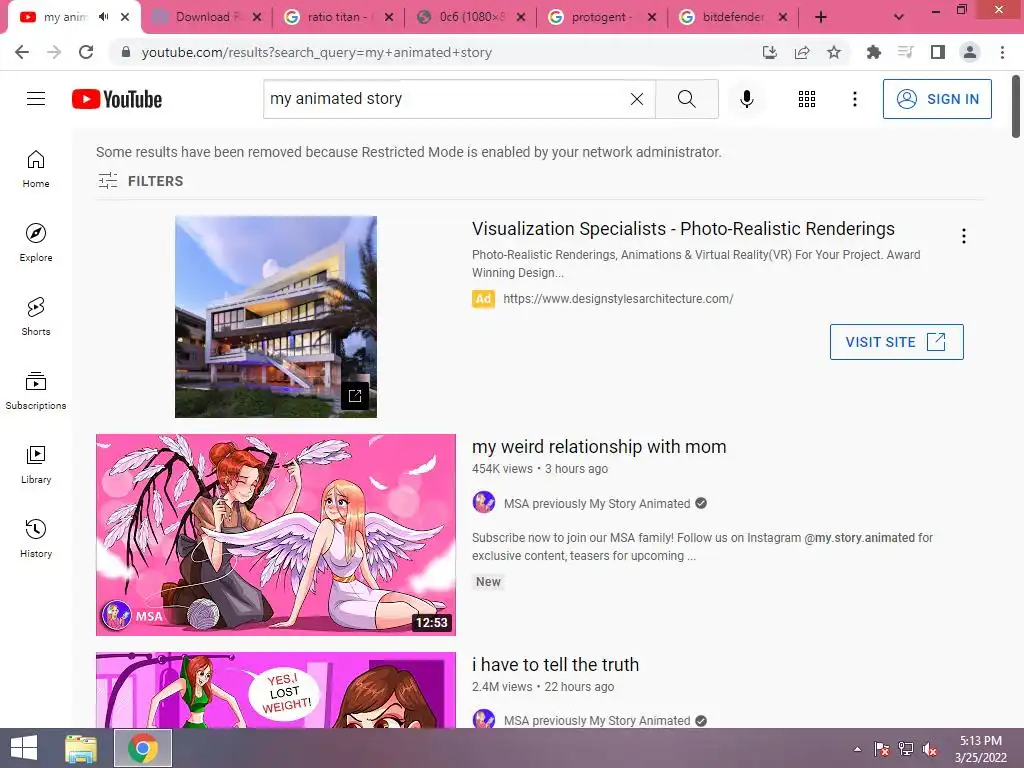Image resolution: width=1024 pixels, height=768 pixels.
Task: Open a new browser tab
Action: point(820,17)
